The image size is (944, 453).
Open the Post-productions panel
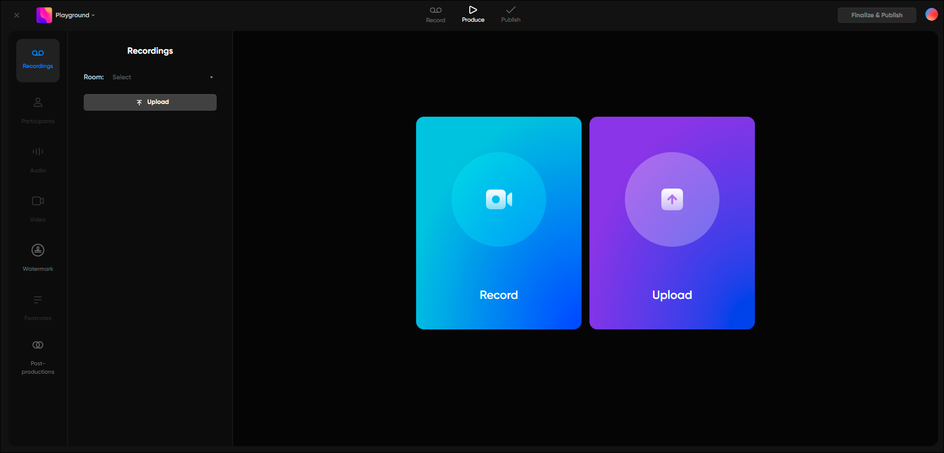(x=37, y=357)
